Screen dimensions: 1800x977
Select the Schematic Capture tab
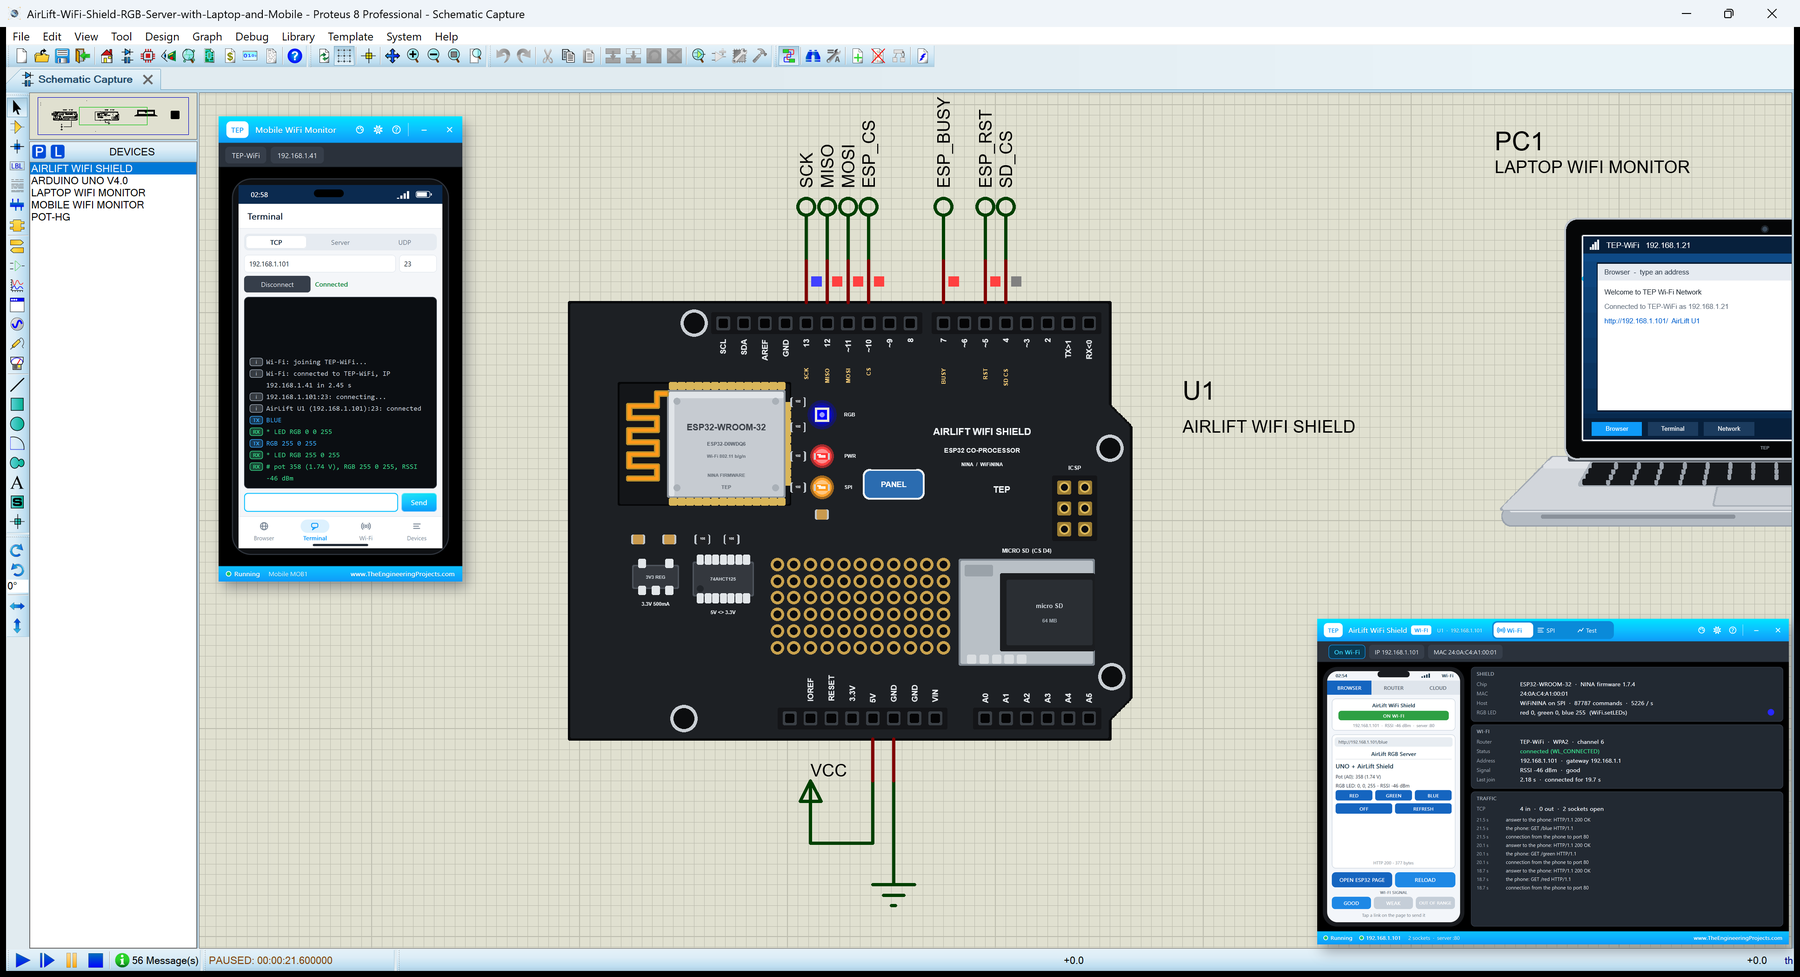85,79
